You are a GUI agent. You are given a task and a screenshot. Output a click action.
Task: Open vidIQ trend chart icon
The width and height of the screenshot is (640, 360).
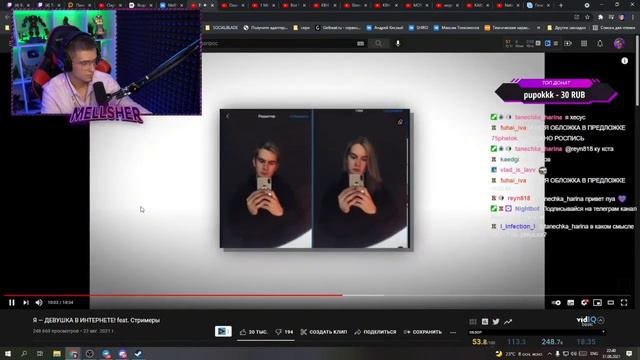tap(507, 322)
